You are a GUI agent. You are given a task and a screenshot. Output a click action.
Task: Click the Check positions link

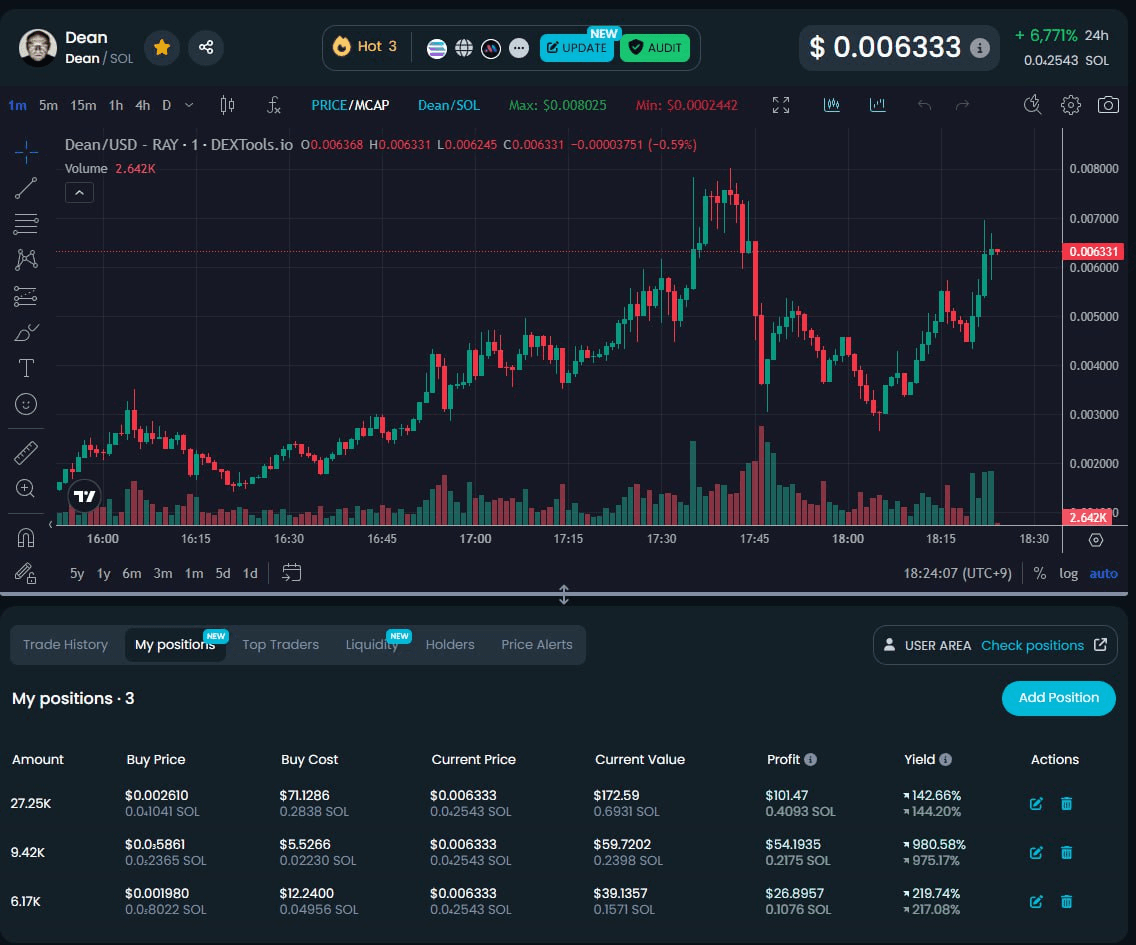point(1032,645)
